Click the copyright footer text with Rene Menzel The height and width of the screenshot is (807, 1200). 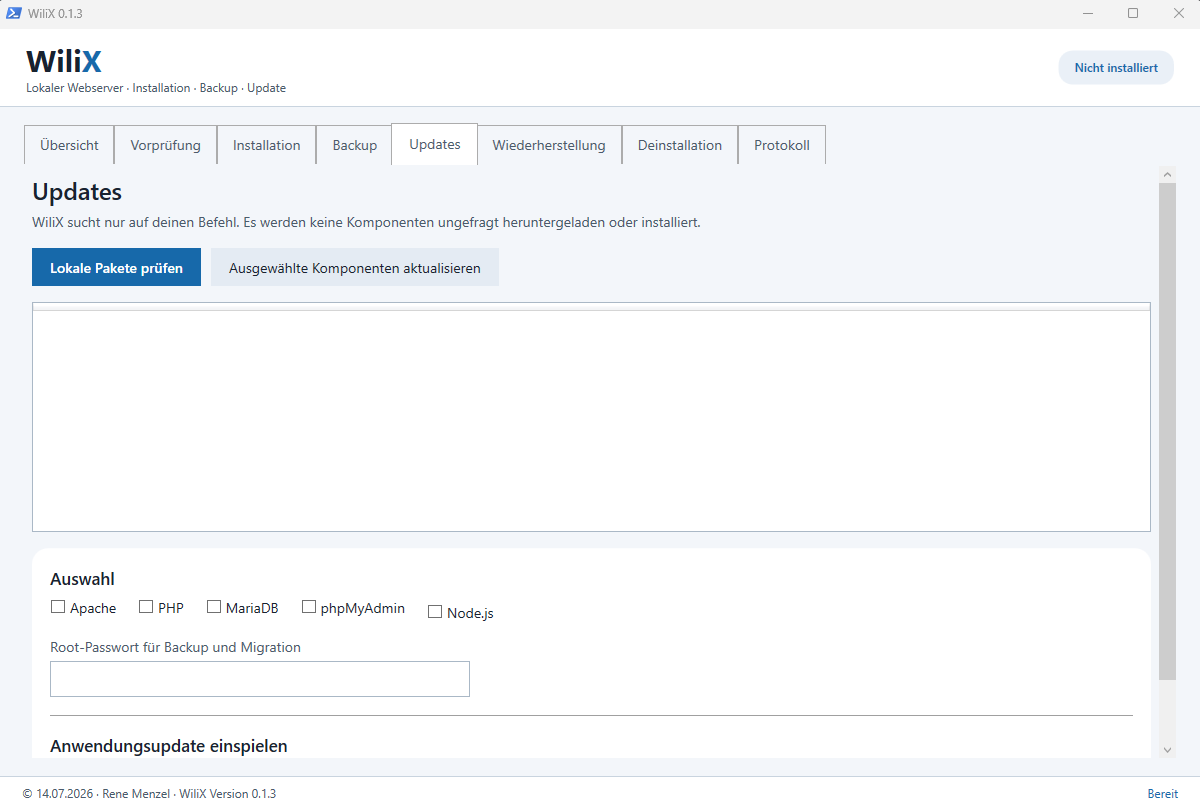[x=149, y=793]
